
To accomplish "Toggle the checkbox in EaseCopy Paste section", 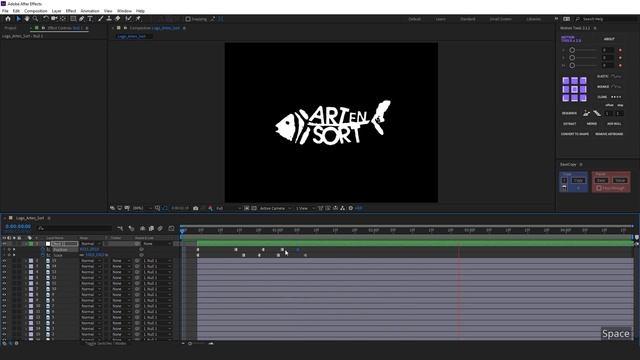I will (x=599, y=188).
